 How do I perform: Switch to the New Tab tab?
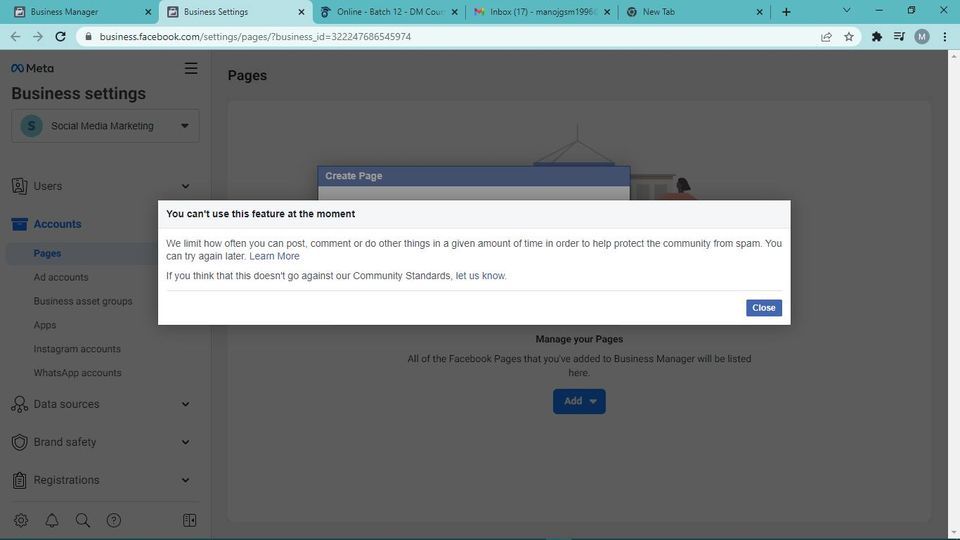click(x=694, y=12)
